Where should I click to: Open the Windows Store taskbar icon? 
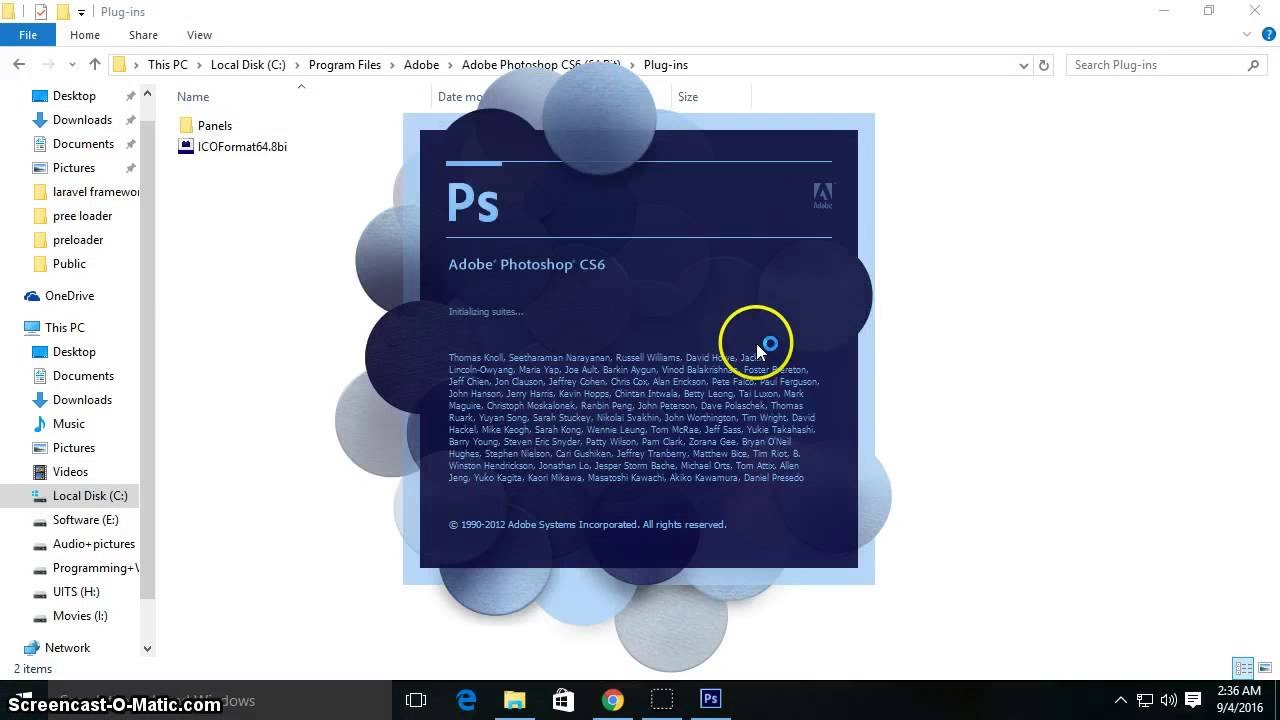pos(563,700)
